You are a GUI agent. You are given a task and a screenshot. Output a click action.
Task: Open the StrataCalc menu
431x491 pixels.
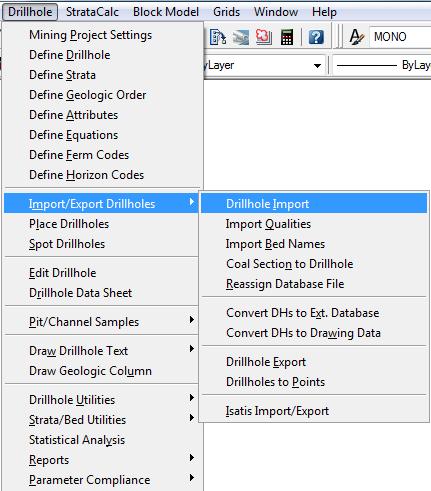pyautogui.click(x=92, y=12)
